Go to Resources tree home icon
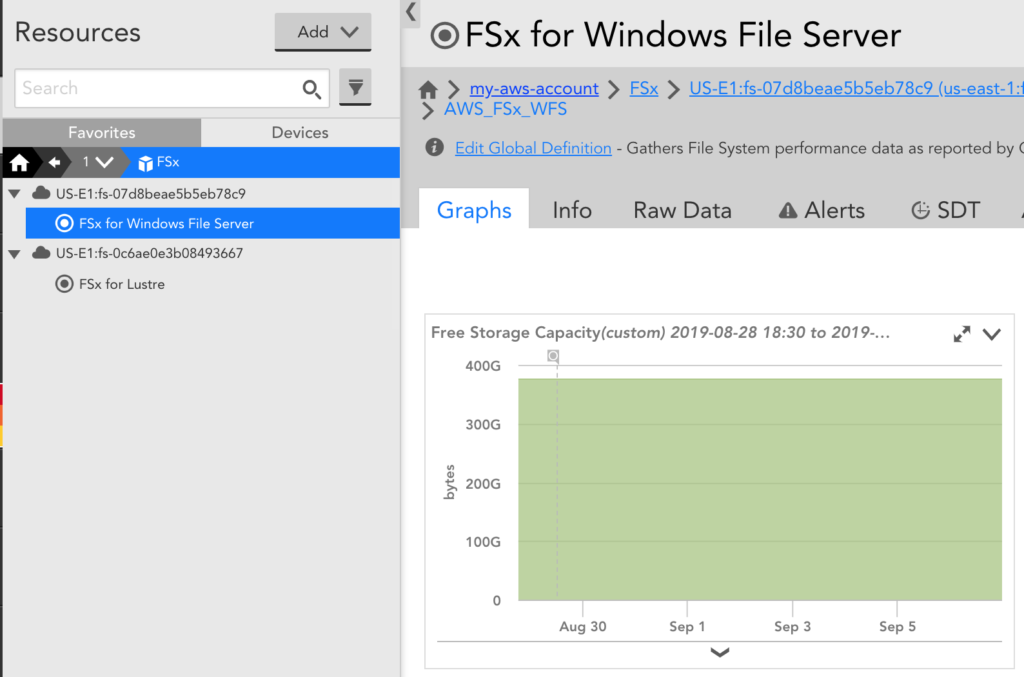The height and width of the screenshot is (677, 1024). (x=20, y=162)
